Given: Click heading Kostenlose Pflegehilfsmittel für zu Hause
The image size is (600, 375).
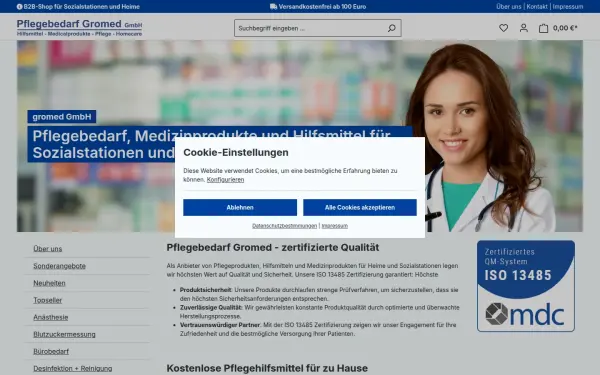Looking at the screenshot, I should coord(267,368).
